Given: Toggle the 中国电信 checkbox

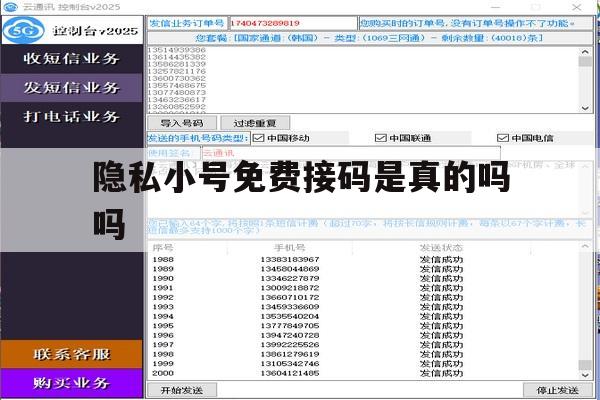Looking at the screenshot, I should [x=502, y=138].
